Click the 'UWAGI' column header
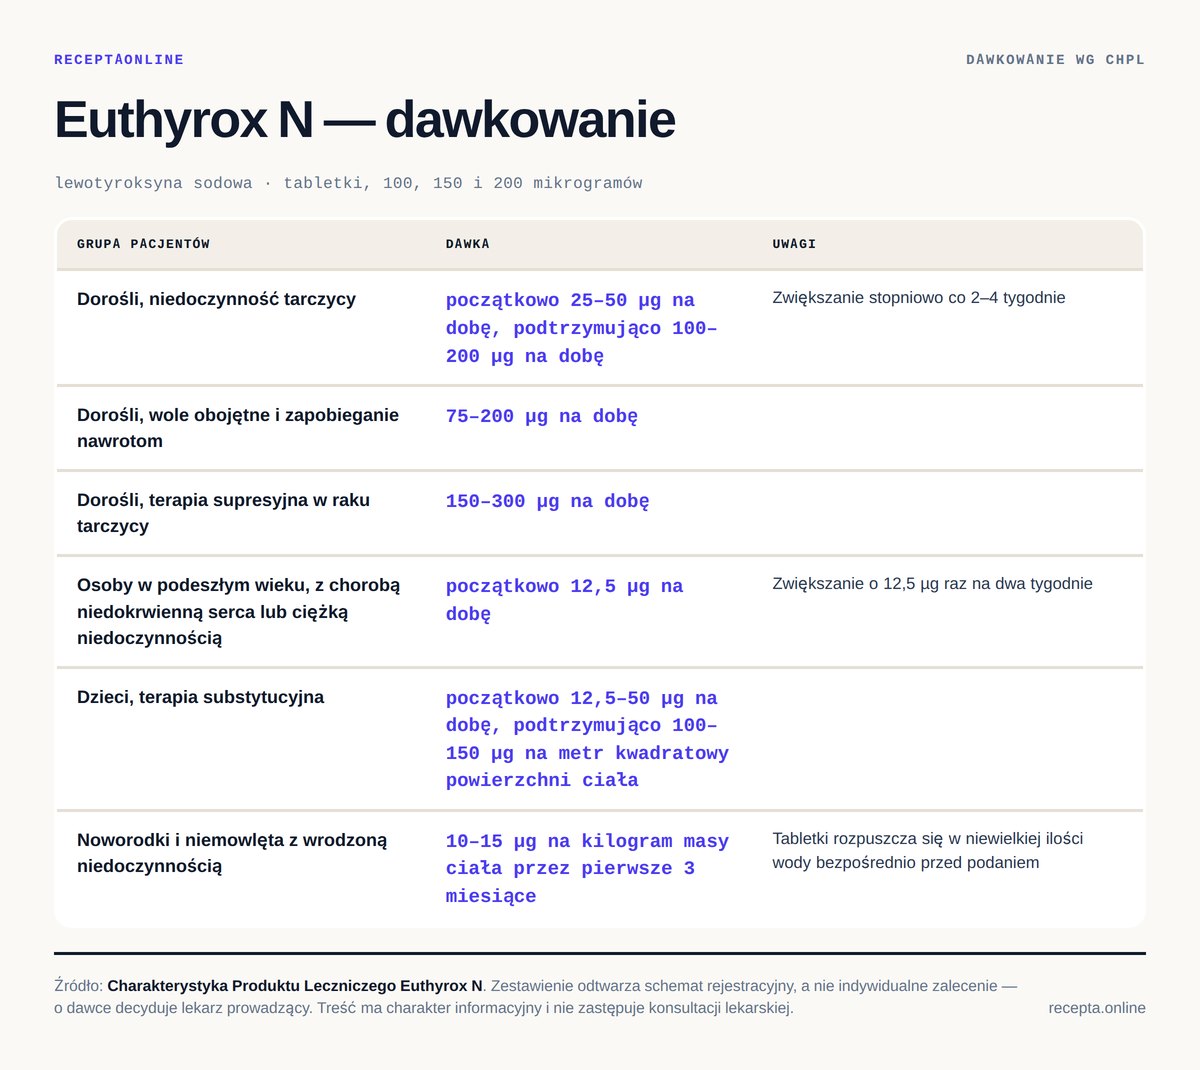1200x1070 pixels. tap(794, 244)
